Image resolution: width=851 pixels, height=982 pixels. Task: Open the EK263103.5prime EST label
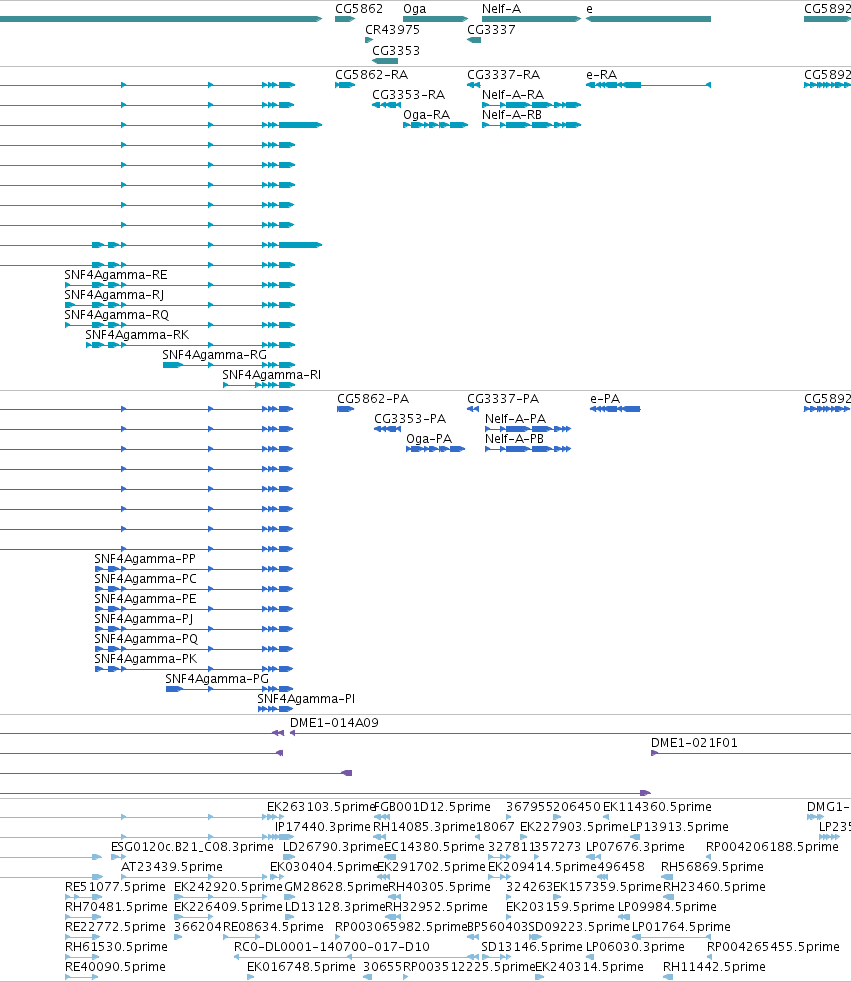(x=321, y=807)
